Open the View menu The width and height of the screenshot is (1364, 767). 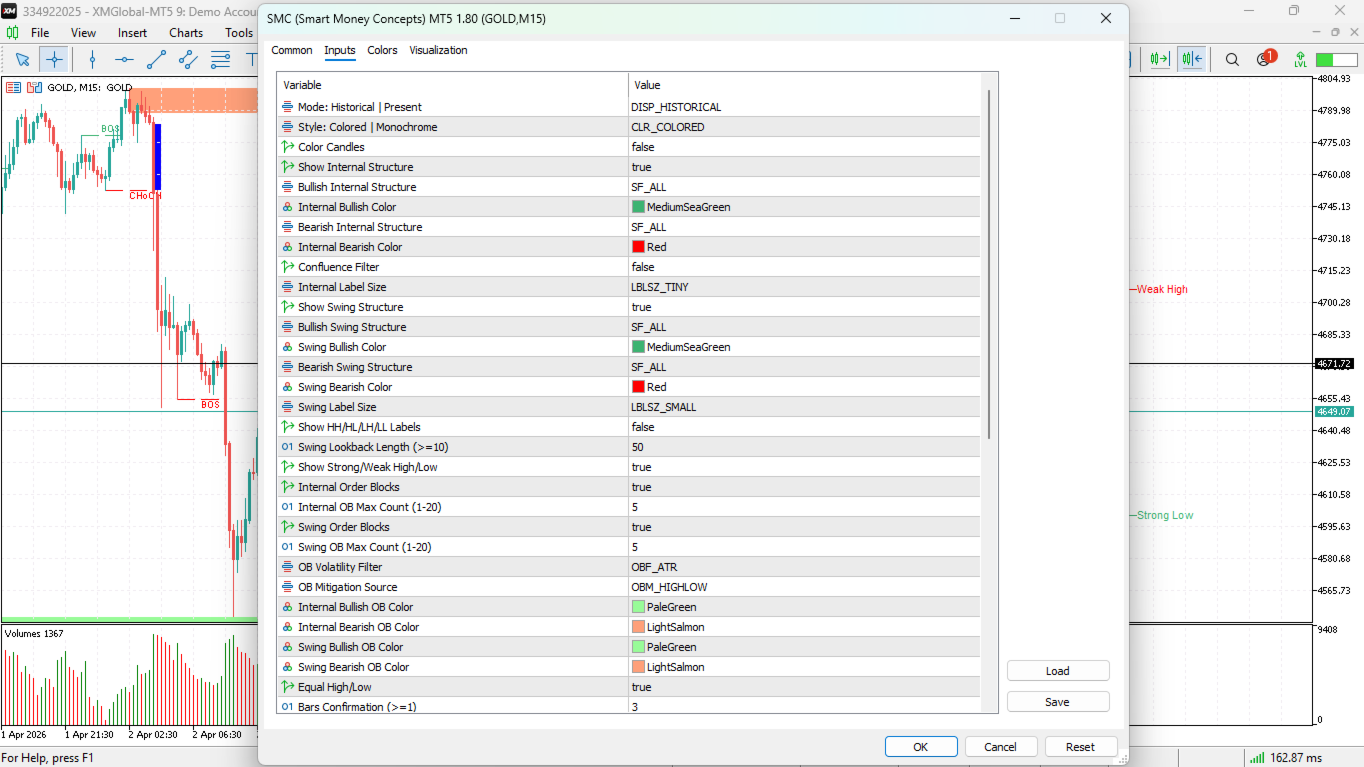coord(84,33)
